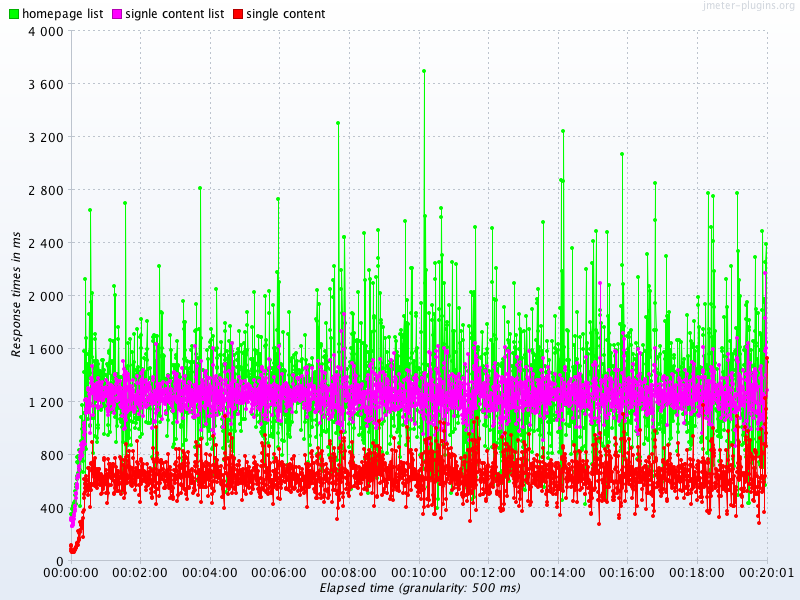Click the 00:06:00 time axis label
The image size is (800, 600).
pyautogui.click(x=279, y=574)
